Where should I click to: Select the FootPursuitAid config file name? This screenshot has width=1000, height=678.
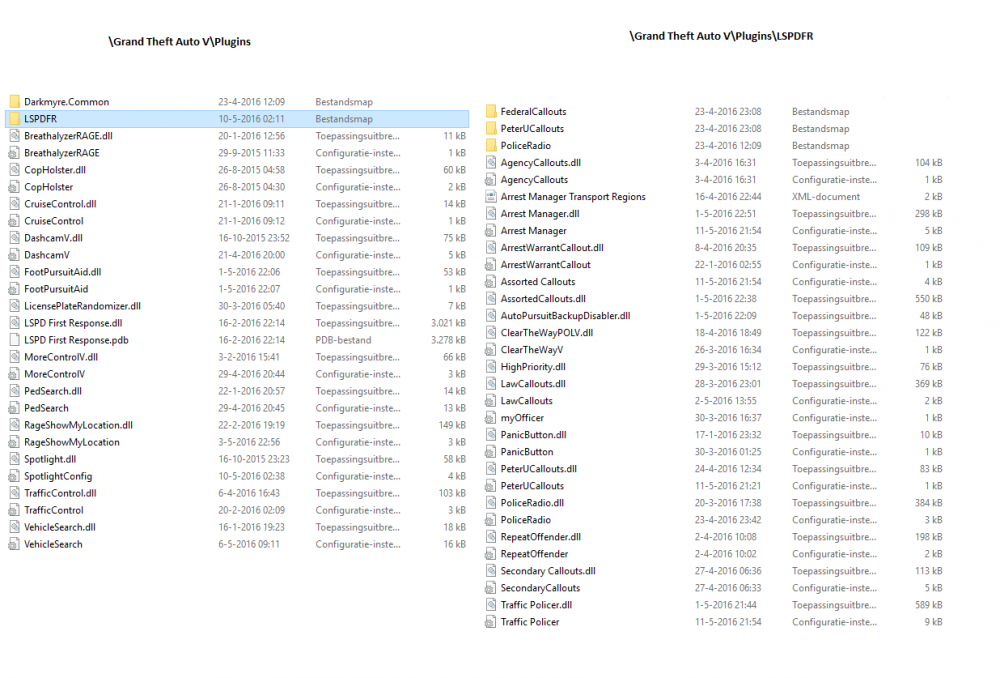click(x=56, y=289)
